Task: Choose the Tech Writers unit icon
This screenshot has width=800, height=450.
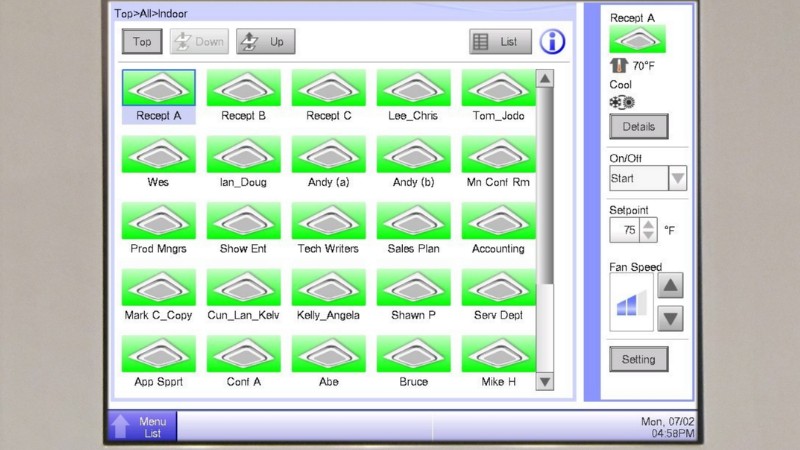Action: click(328, 221)
